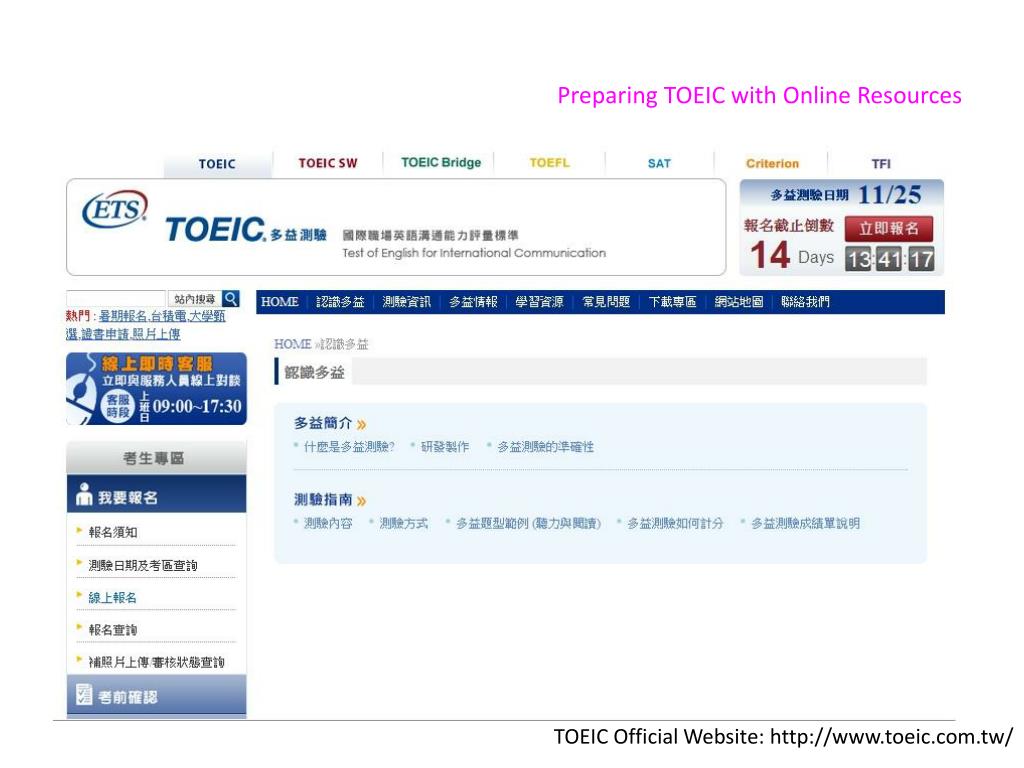The image size is (1024, 768).
Task: Open 報名須知 in the sidebar
Action: 113,532
